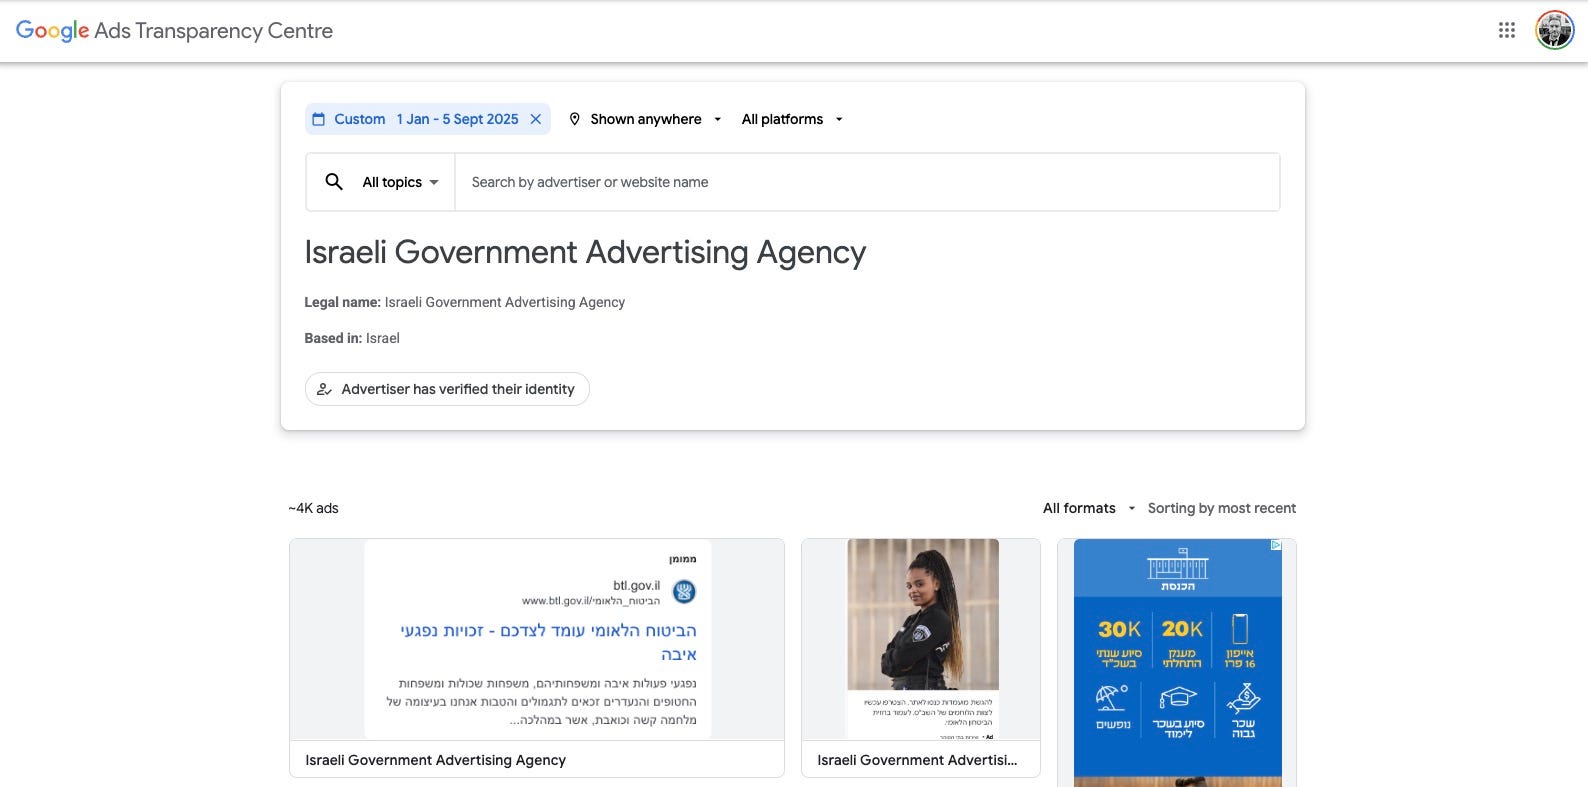
Task: Click the 20K figure in the blue ad
Action: tap(1182, 629)
